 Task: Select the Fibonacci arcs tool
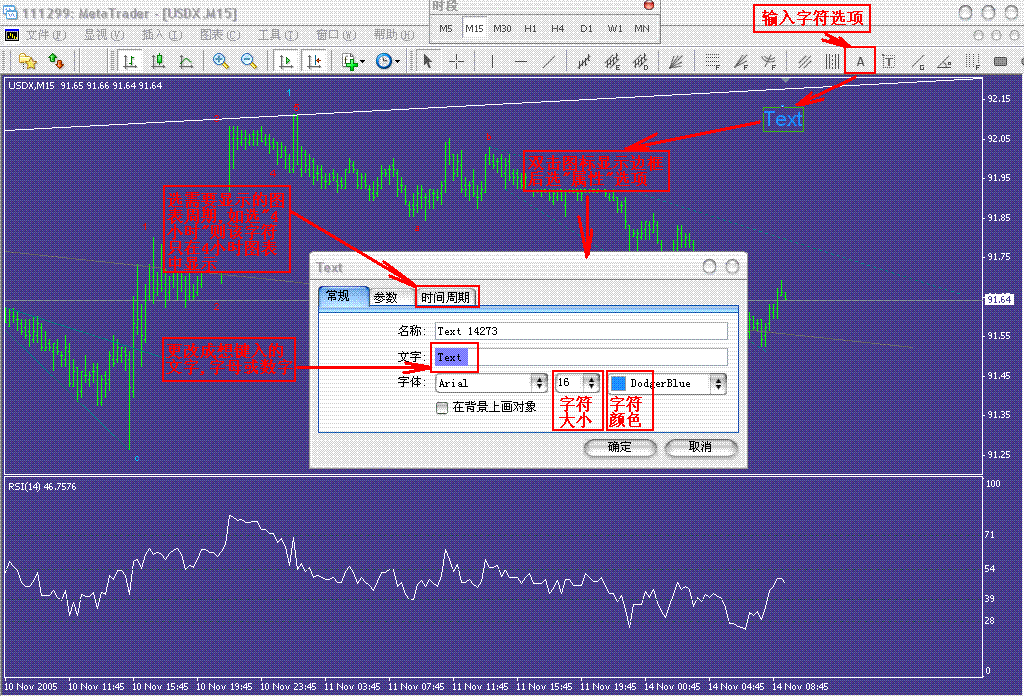769,61
